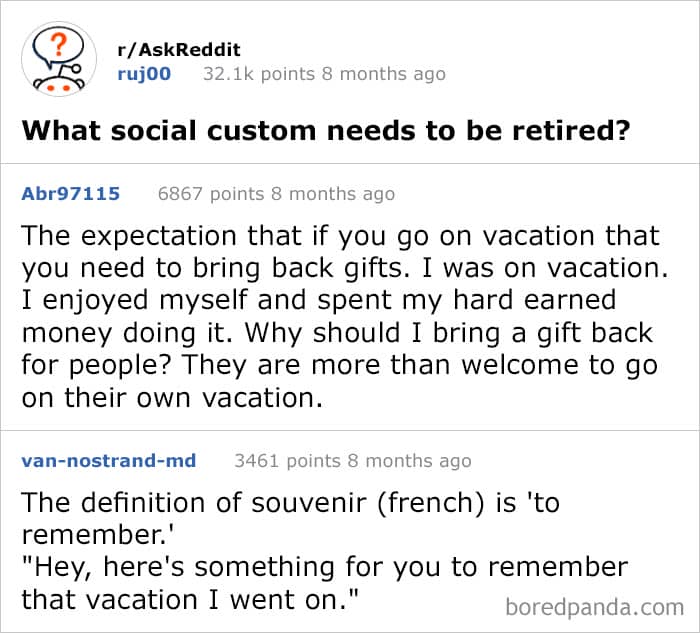
Task: Click the quoted line starting "Hey, here's something"
Action: click(x=324, y=567)
